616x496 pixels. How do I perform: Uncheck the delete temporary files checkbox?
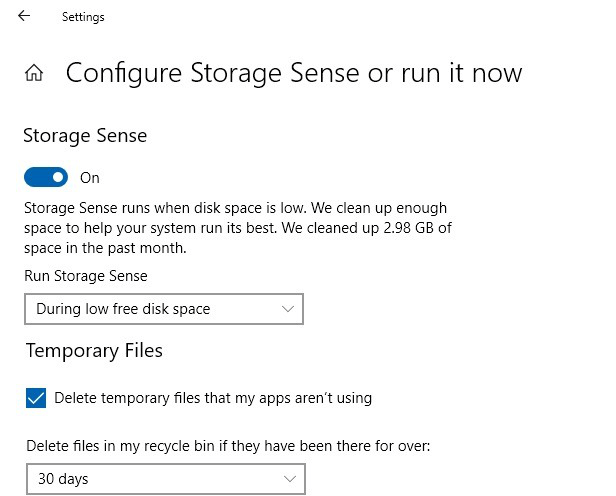[36, 398]
